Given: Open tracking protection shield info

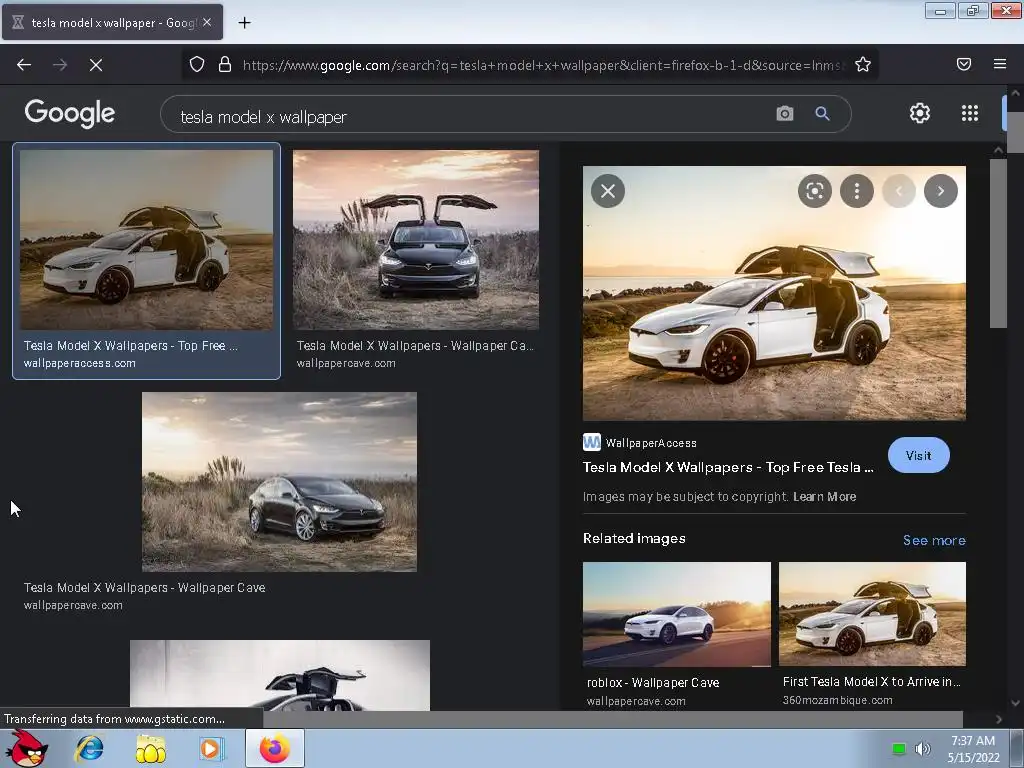Looking at the screenshot, I should pyautogui.click(x=197, y=65).
